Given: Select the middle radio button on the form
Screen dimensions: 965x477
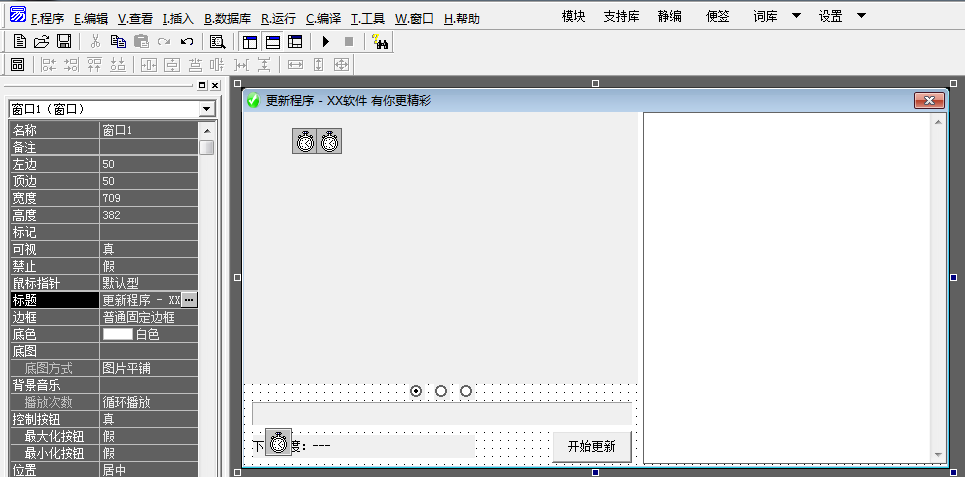Looking at the screenshot, I should [x=441, y=391].
